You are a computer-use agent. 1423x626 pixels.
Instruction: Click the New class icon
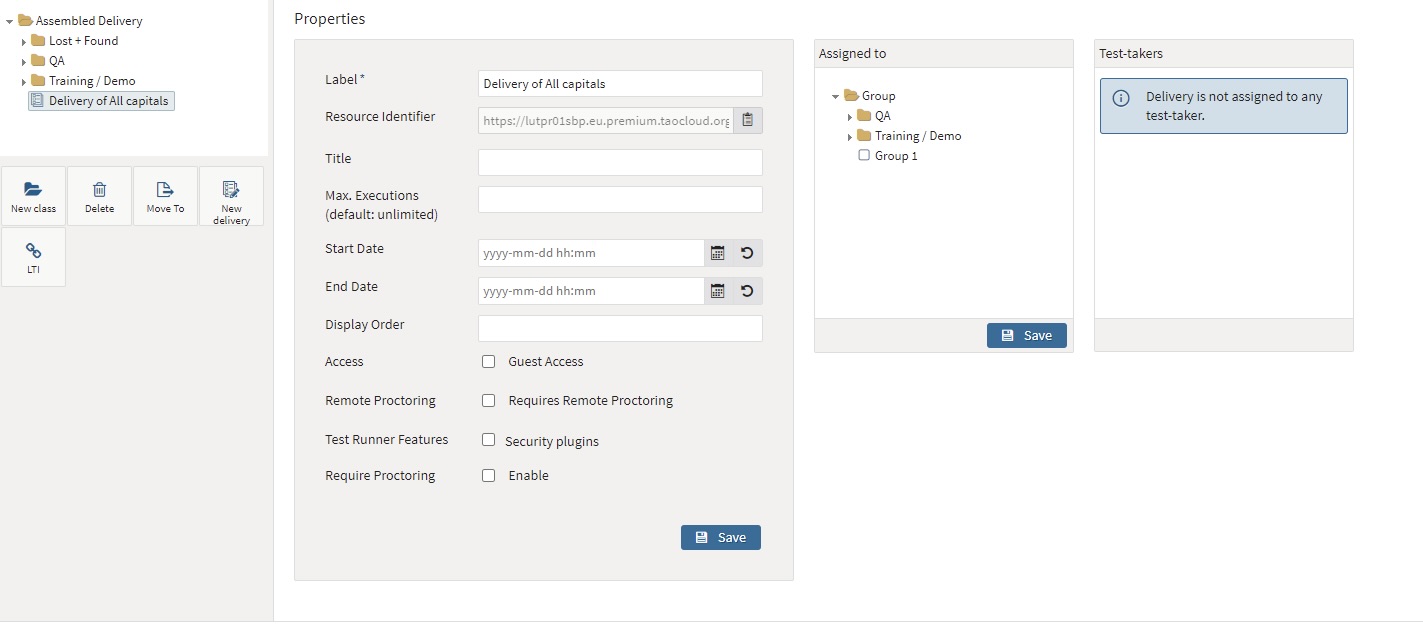[x=33, y=190]
